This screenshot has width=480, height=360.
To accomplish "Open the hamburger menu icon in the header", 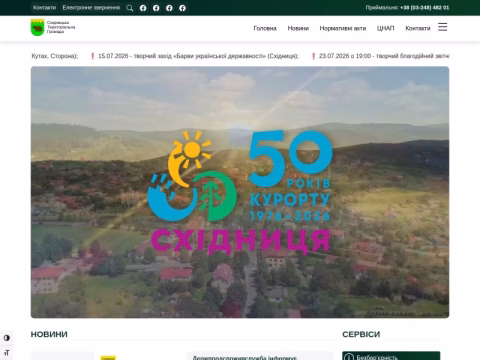I will 442,27.
